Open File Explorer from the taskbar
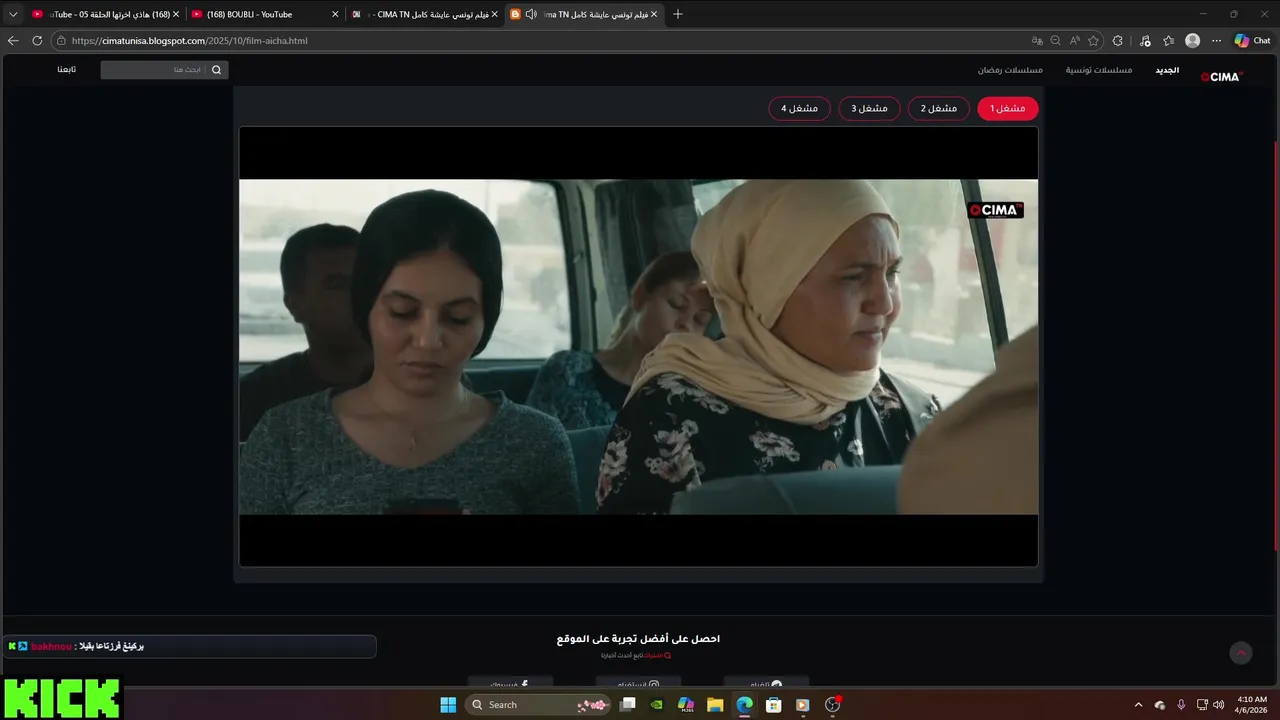This screenshot has height=720, width=1280. pyautogui.click(x=715, y=704)
